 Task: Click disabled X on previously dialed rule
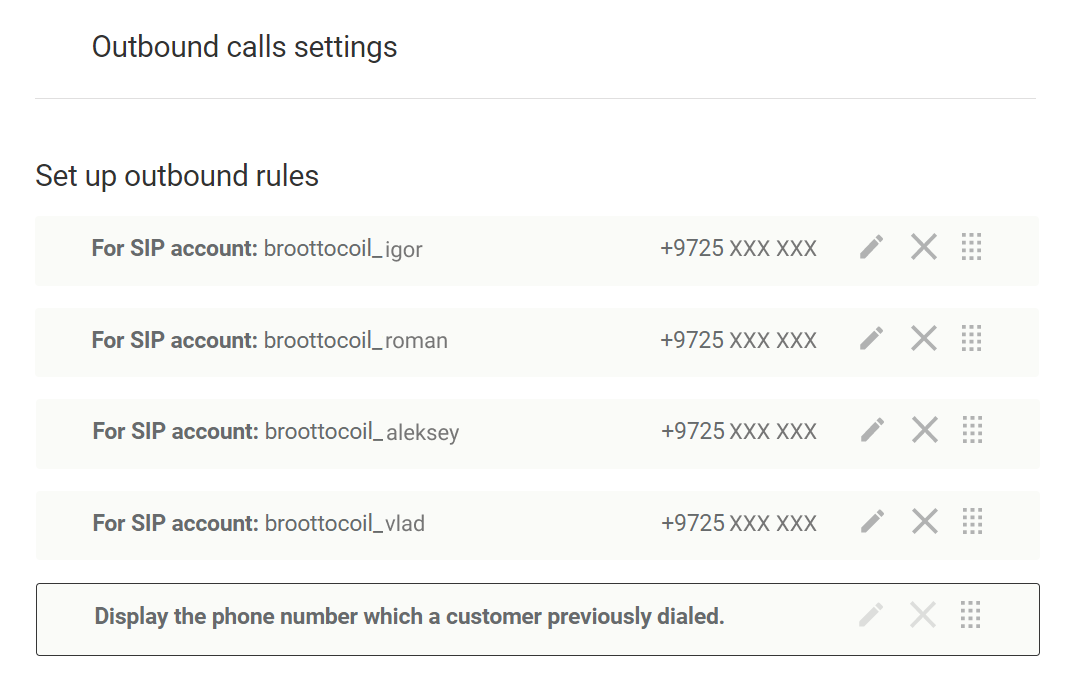click(923, 615)
